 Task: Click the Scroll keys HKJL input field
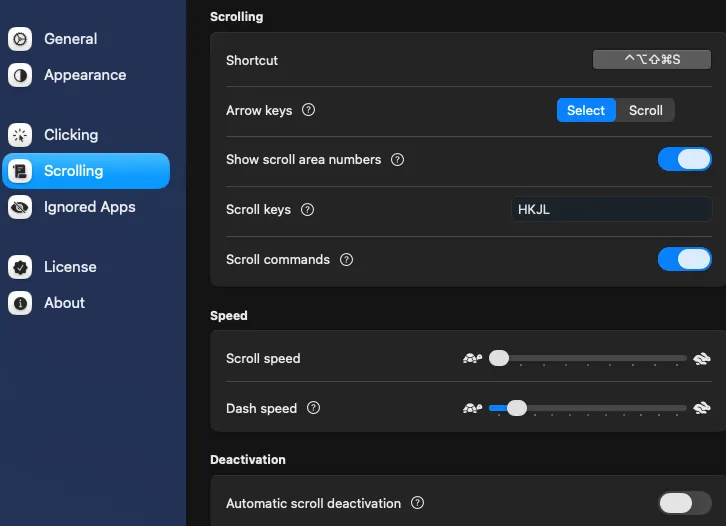click(x=611, y=209)
